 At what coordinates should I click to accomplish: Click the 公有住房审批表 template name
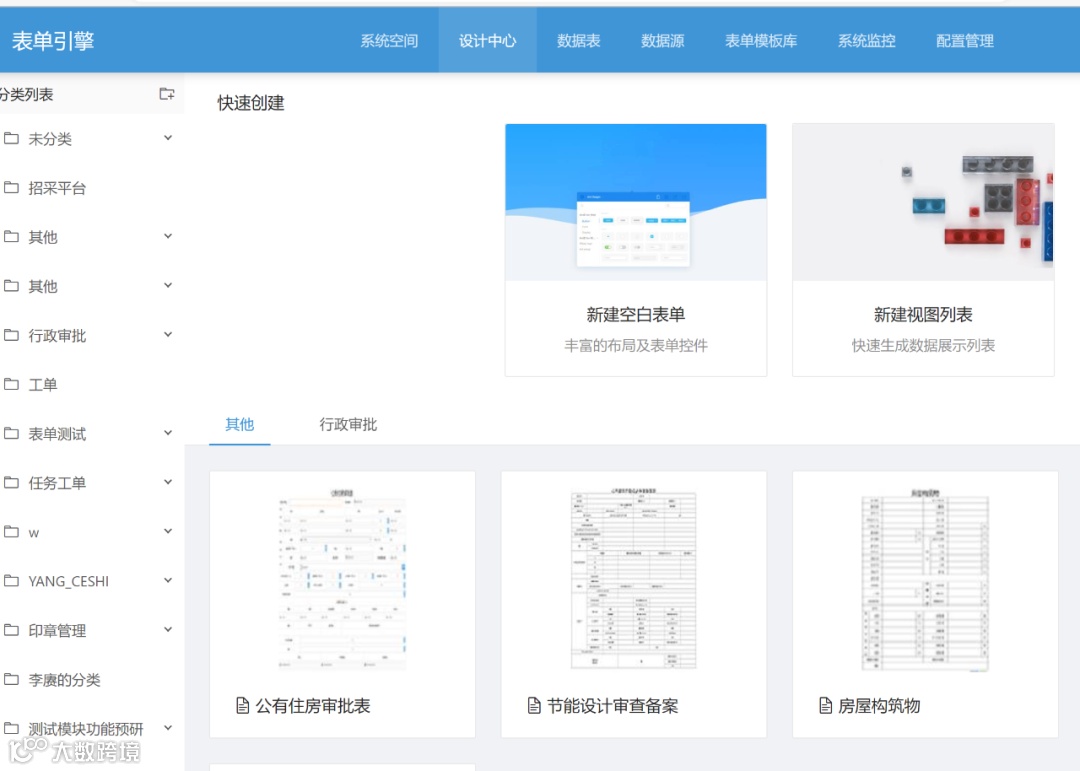click(313, 706)
